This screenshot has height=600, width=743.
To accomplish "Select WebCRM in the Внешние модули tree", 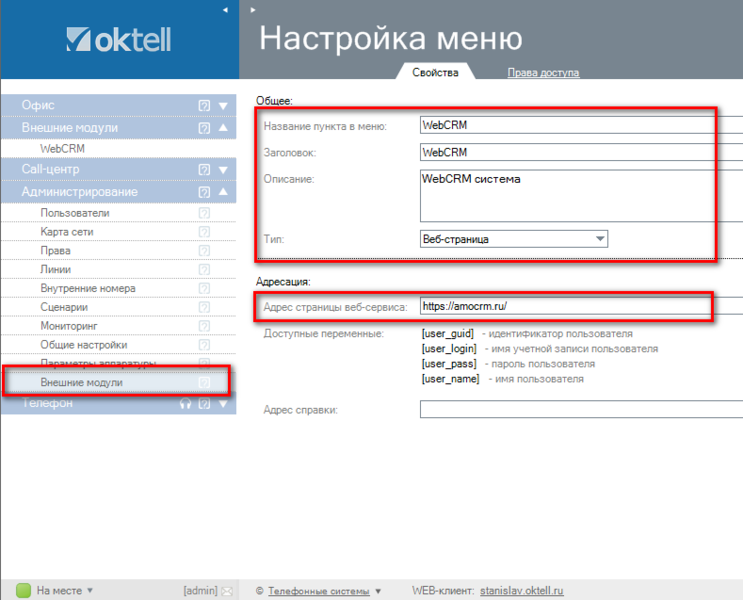I will coord(62,148).
